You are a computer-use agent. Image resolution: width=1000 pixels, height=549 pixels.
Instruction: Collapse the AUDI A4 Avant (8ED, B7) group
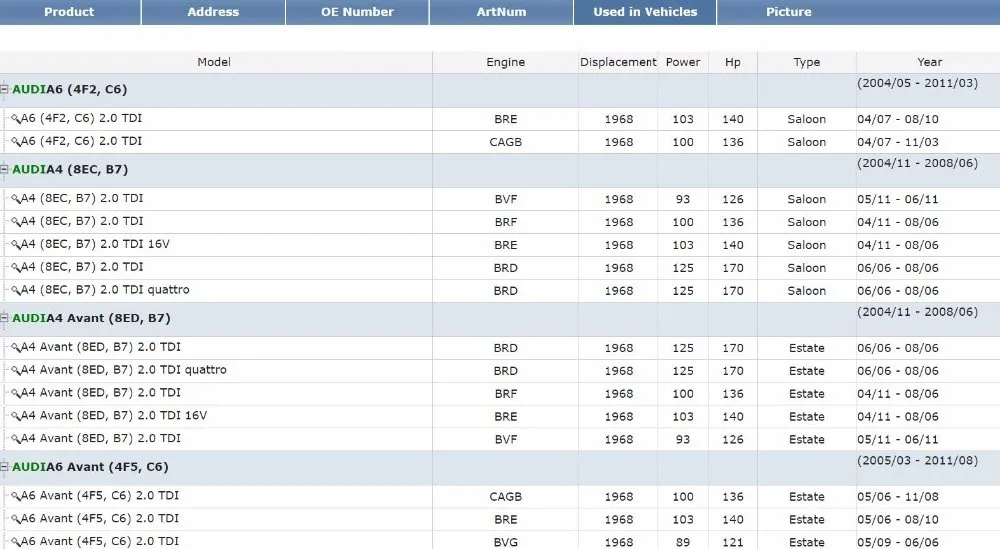coord(4,318)
